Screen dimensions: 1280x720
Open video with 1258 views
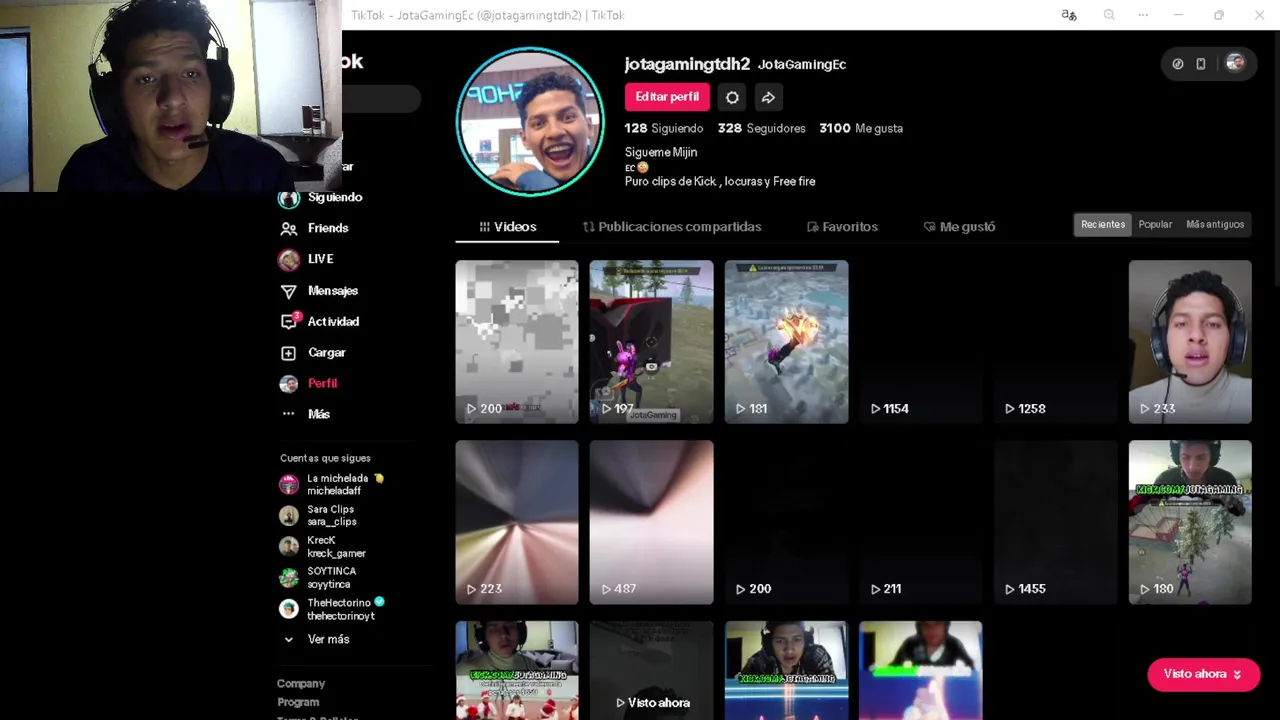pos(1055,342)
